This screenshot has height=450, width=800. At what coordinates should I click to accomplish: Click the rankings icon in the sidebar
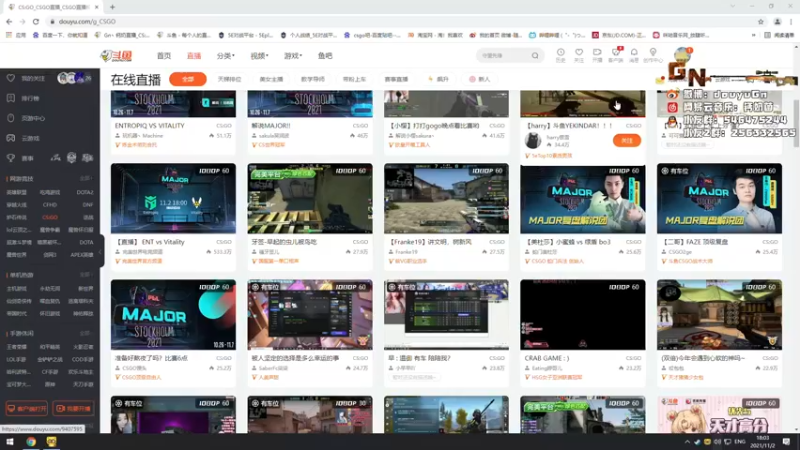pos(11,98)
